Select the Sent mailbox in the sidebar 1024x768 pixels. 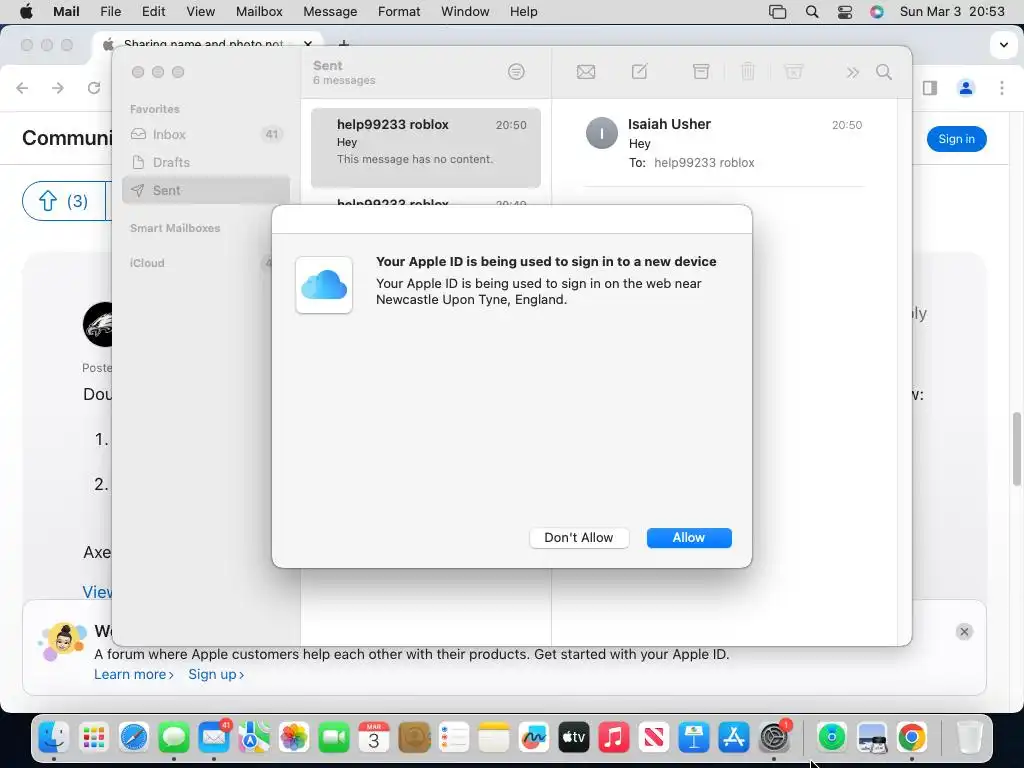coord(206,190)
